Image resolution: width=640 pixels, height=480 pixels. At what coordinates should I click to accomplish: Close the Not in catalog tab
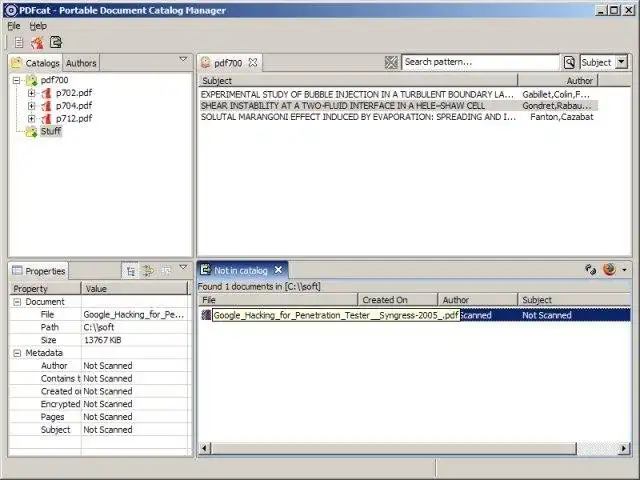point(278,270)
